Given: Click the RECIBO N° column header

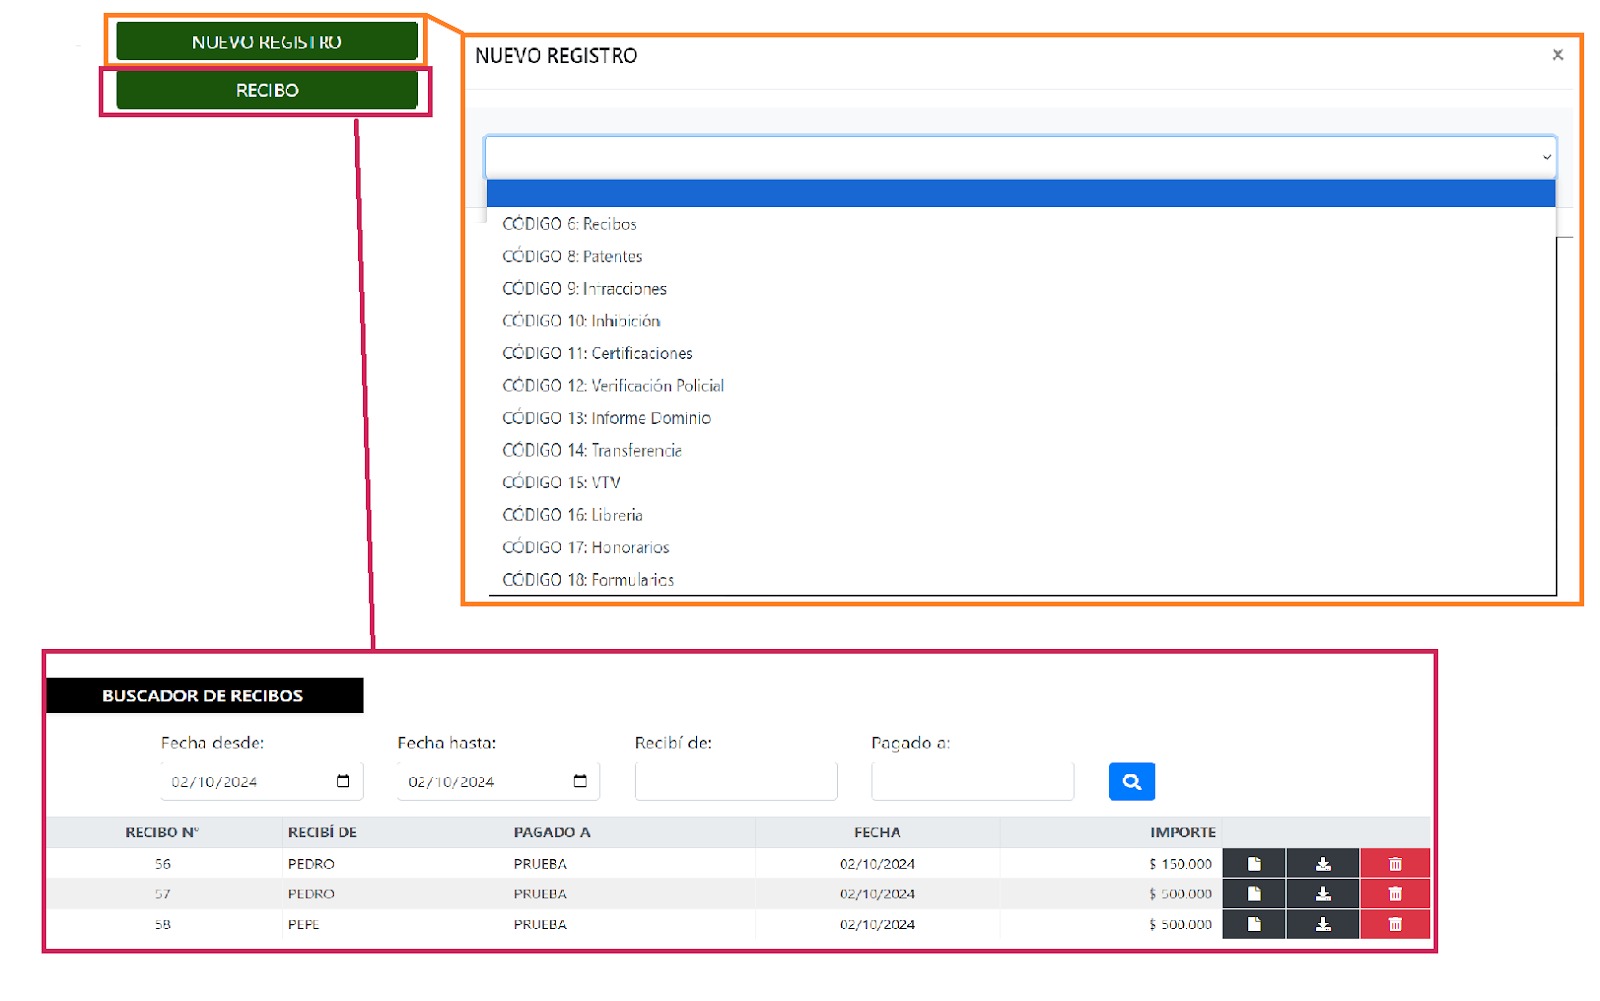Looking at the screenshot, I should (162, 832).
